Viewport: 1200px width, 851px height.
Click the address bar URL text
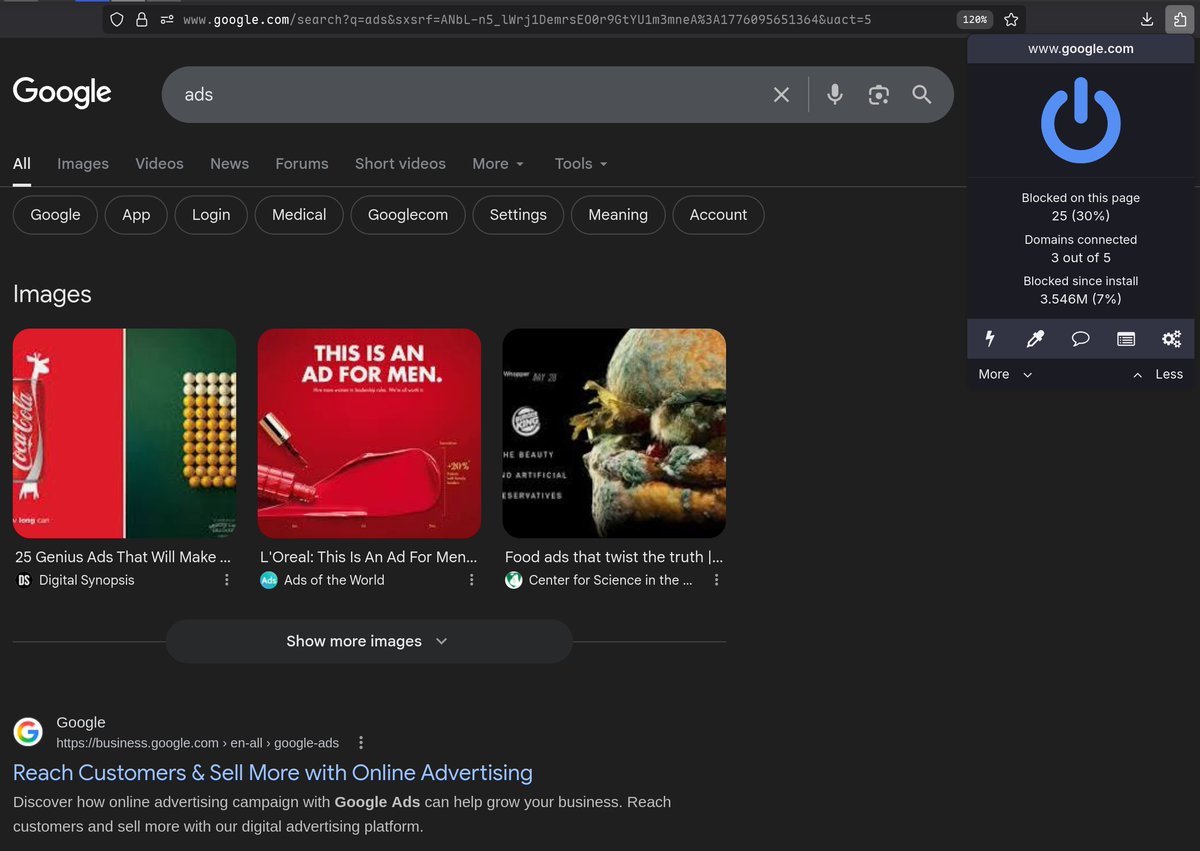(x=527, y=19)
